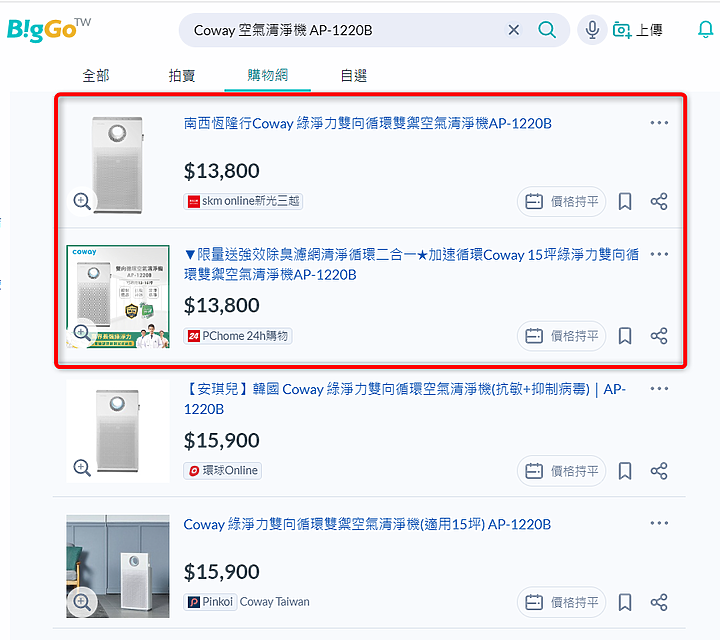Click skm online product thumbnail

tap(118, 164)
